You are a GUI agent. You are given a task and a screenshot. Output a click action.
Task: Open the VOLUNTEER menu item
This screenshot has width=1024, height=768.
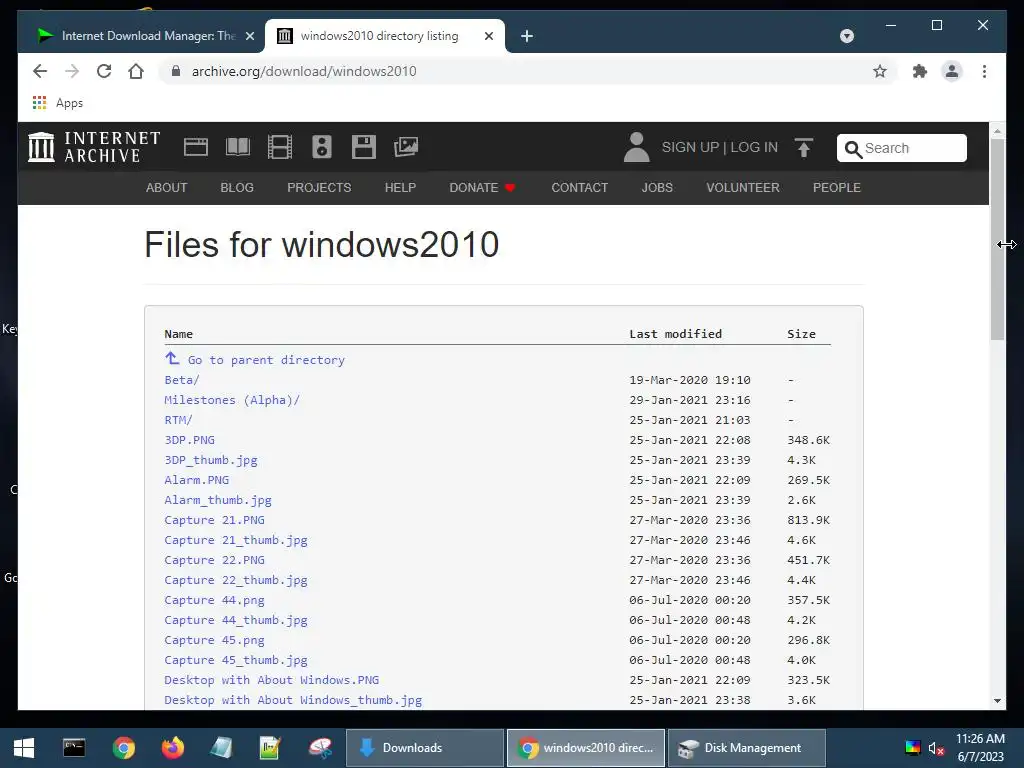click(x=743, y=187)
